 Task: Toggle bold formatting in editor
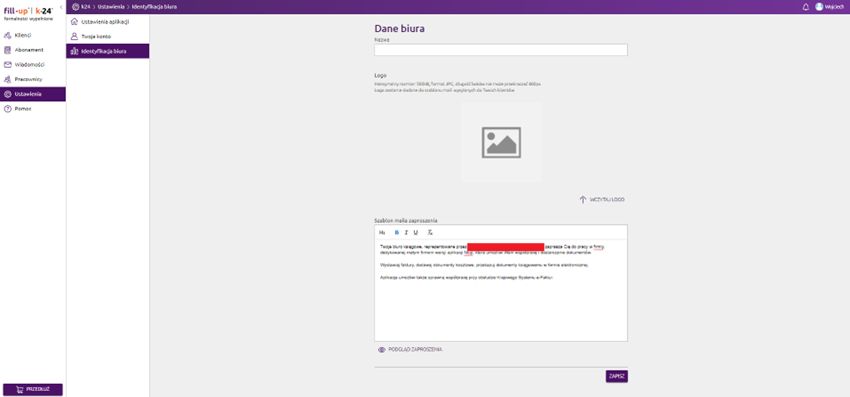tap(396, 232)
